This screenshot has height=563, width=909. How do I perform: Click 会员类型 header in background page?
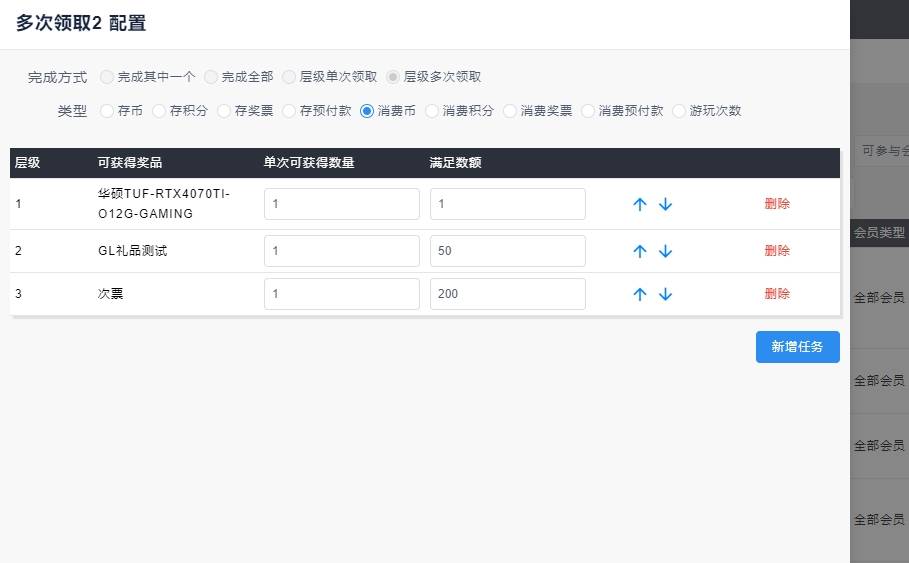coord(879,233)
